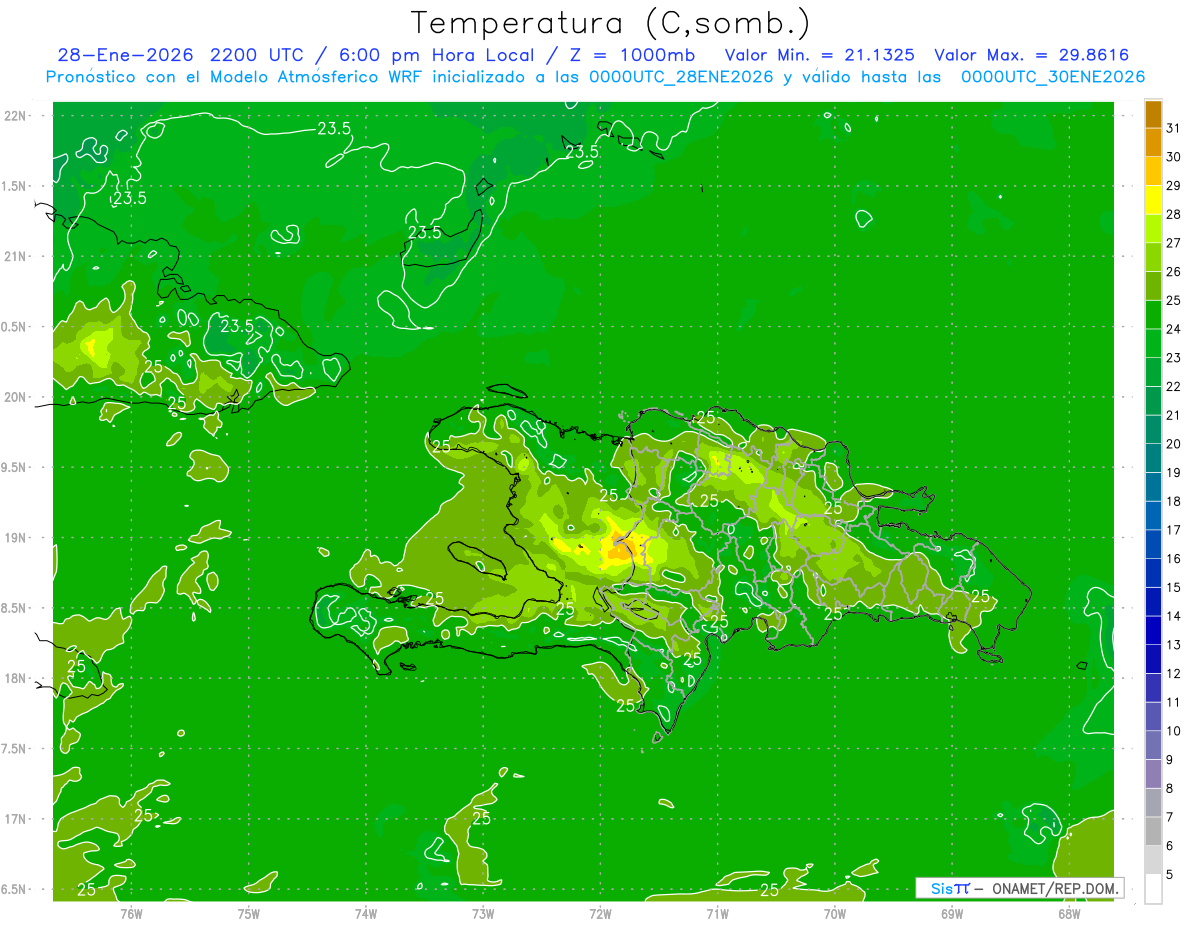The image size is (1200, 927).
Task: Click the 'Valor Max. = 29.8616' readout
Action: (x=1031, y=55)
